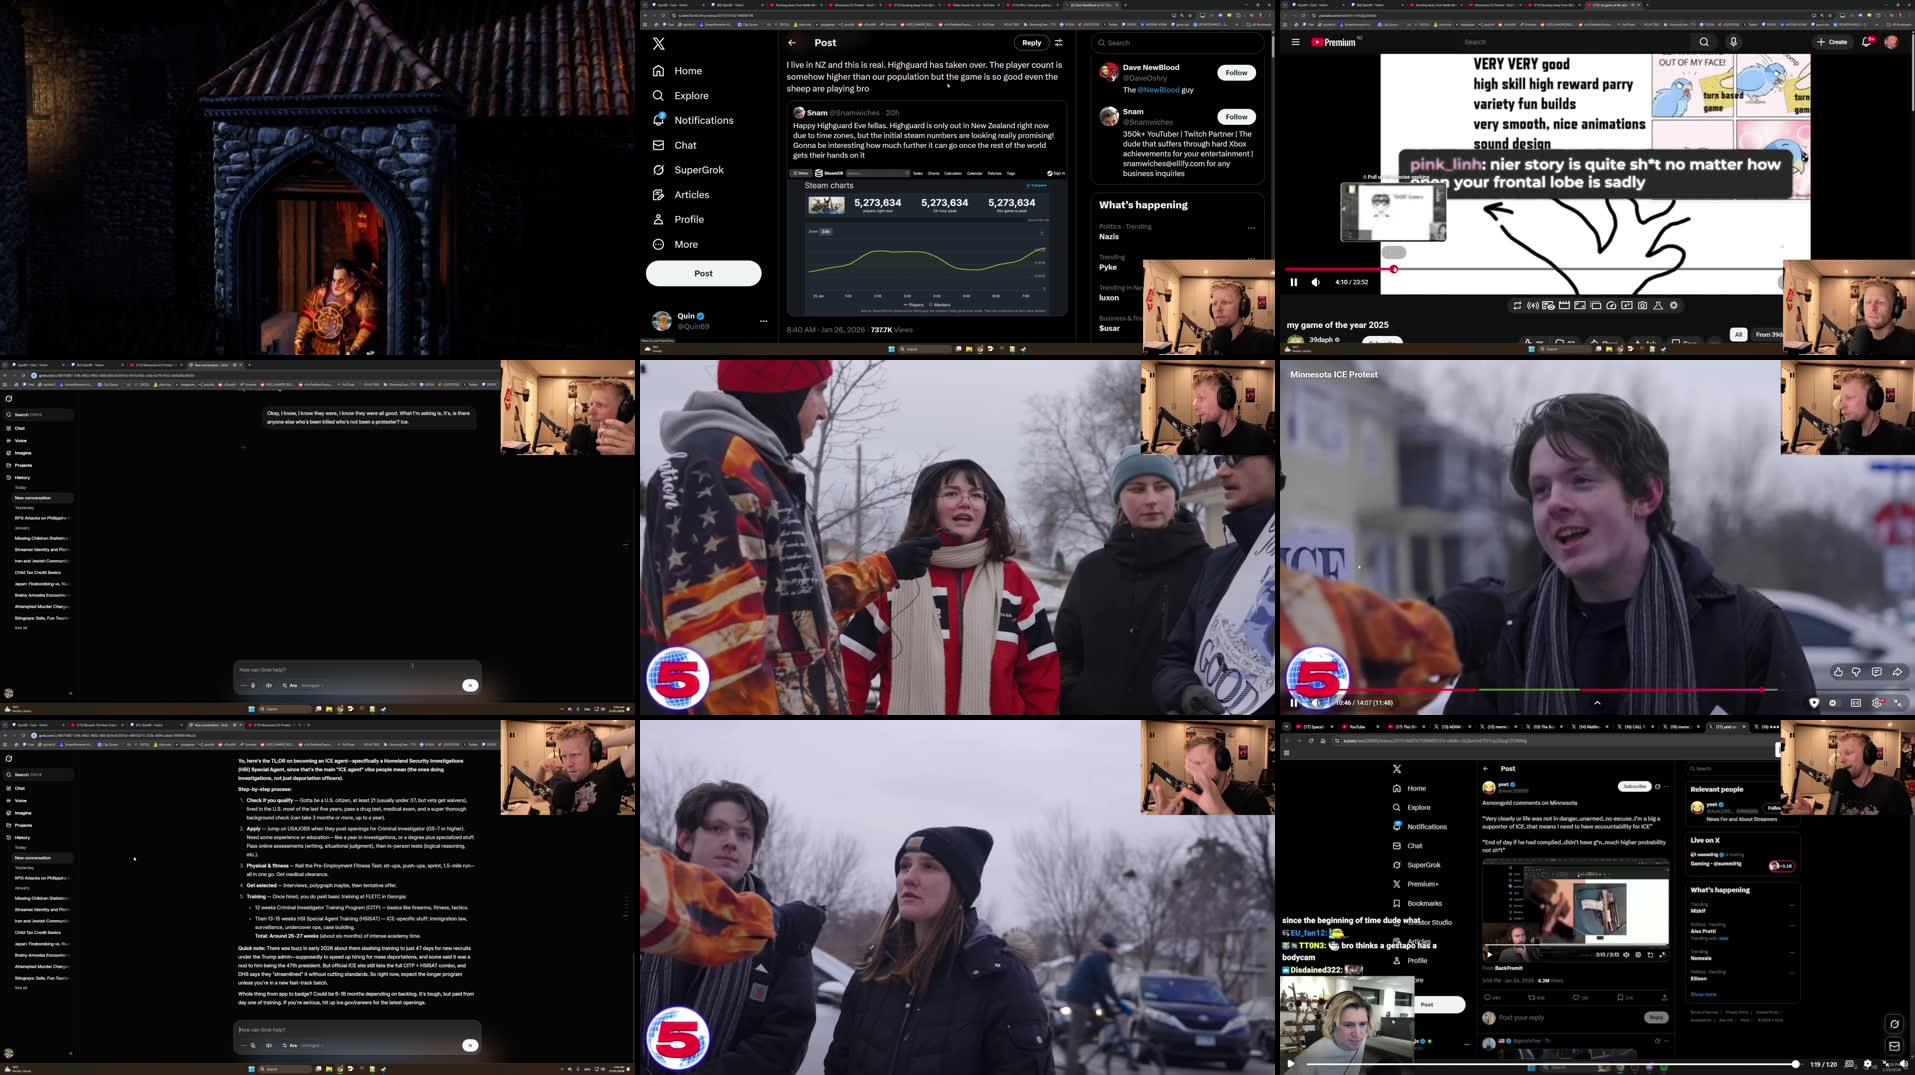Image resolution: width=1915 pixels, height=1075 pixels.
Task: Like the Minnesota ICE Protest video
Action: tap(1838, 672)
